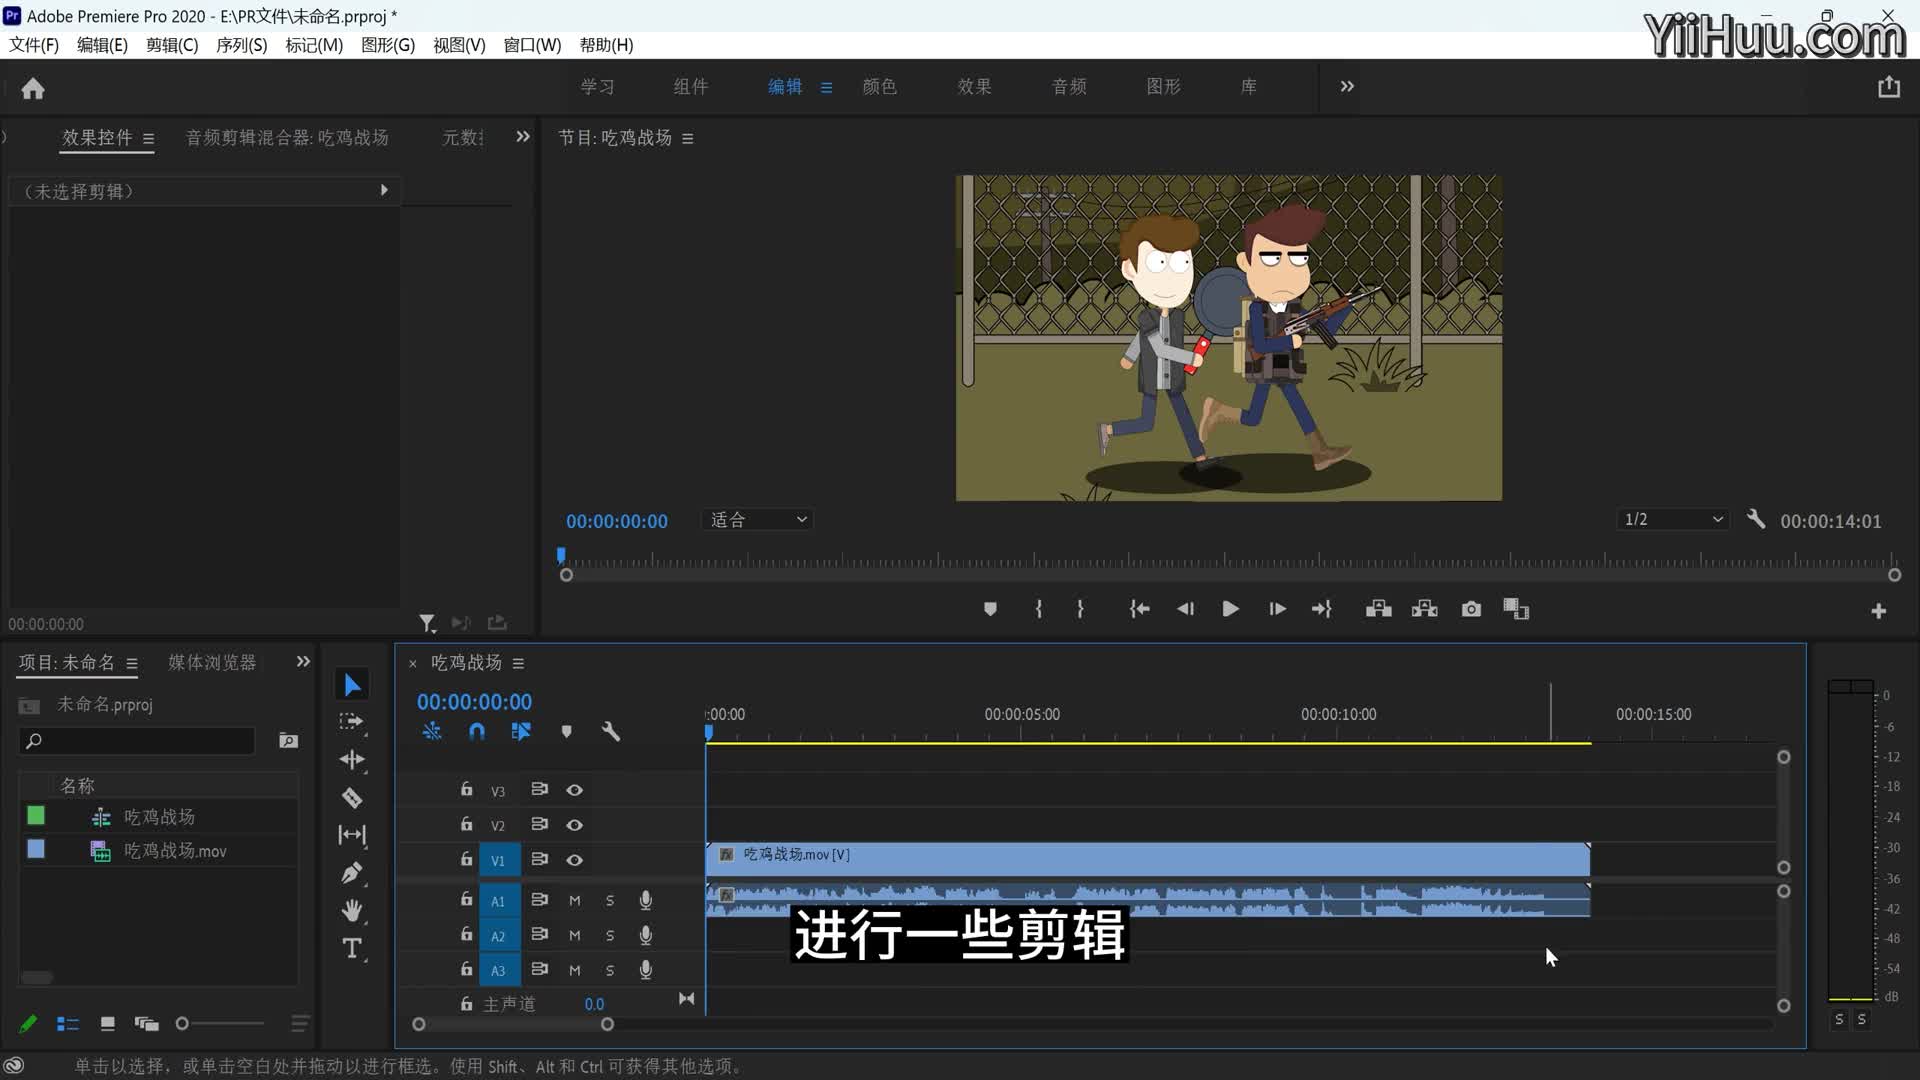The height and width of the screenshot is (1080, 1920).
Task: Open program monitor 节目 panel menu
Action: [x=687, y=139]
